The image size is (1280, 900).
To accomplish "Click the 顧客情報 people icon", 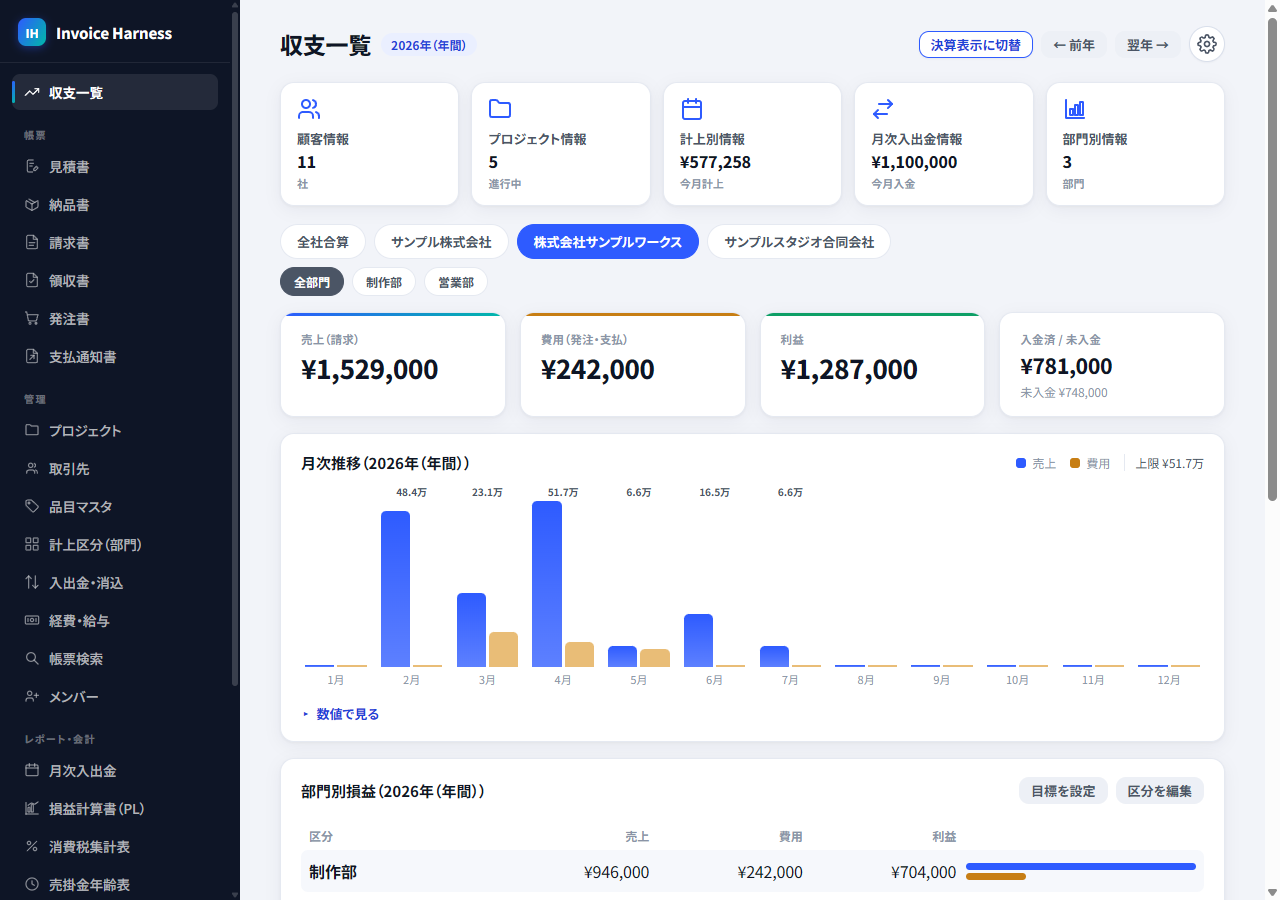I will (x=309, y=109).
